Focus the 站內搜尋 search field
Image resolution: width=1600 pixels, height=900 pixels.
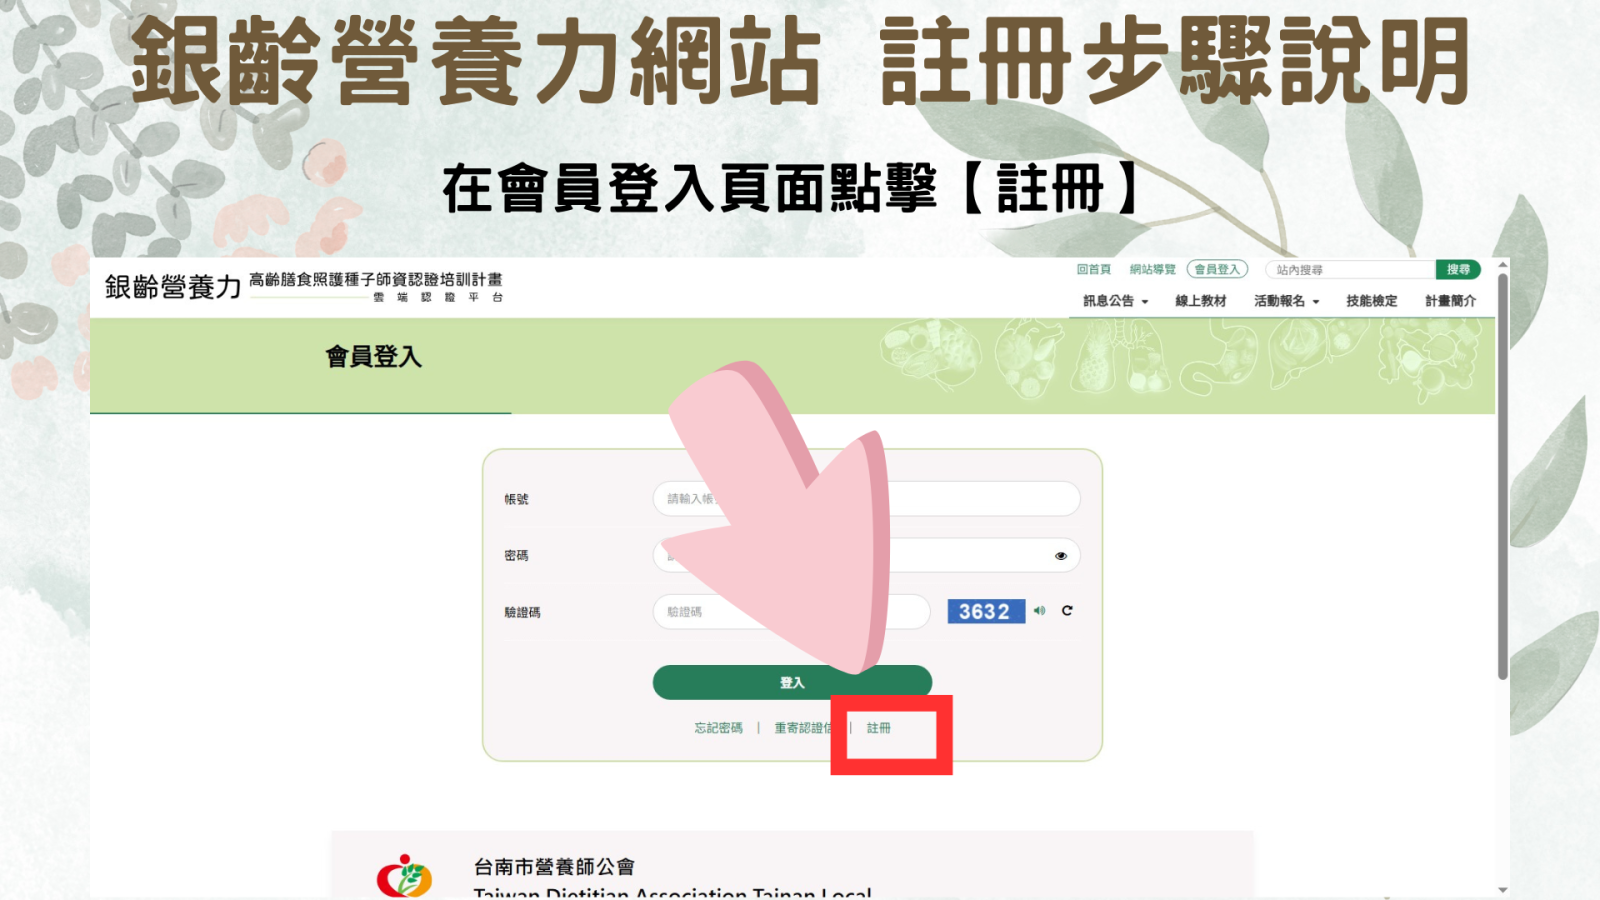click(1350, 270)
